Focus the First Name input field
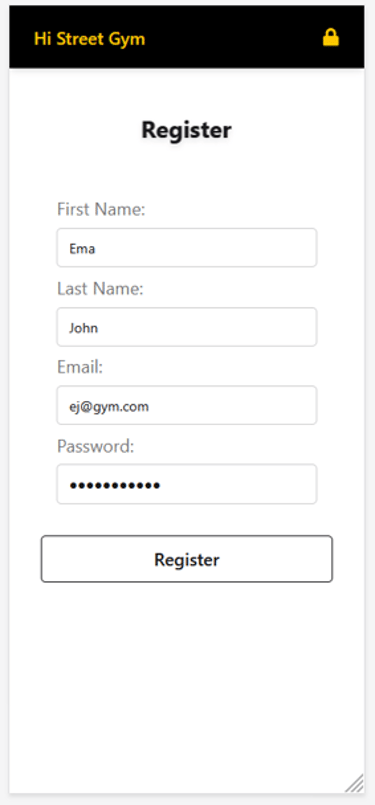375x805 pixels. click(x=186, y=247)
